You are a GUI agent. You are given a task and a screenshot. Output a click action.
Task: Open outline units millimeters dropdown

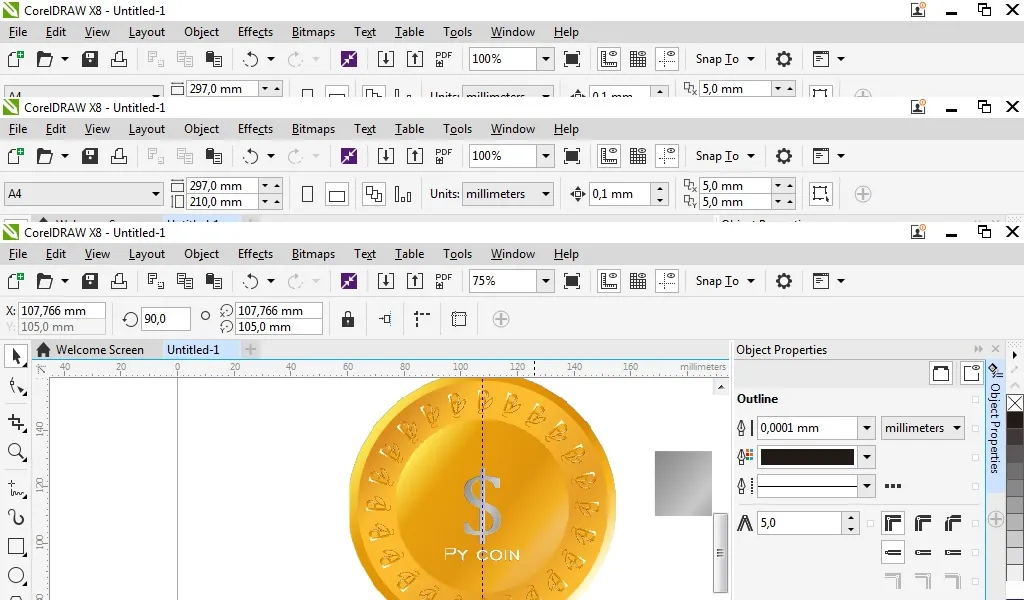tap(923, 428)
